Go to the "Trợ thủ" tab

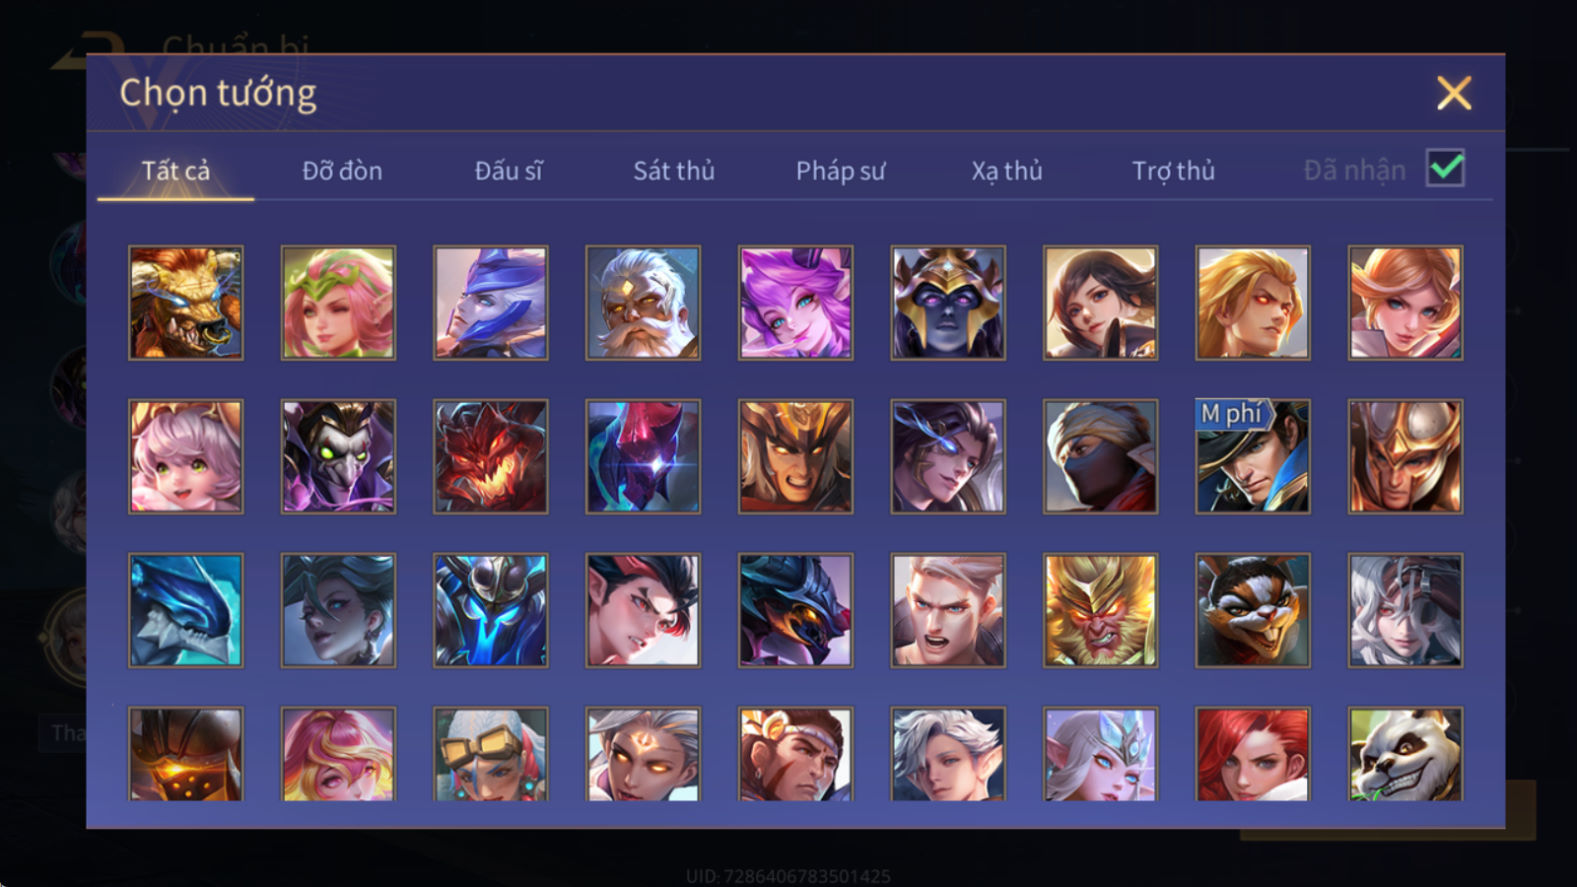click(x=1173, y=171)
